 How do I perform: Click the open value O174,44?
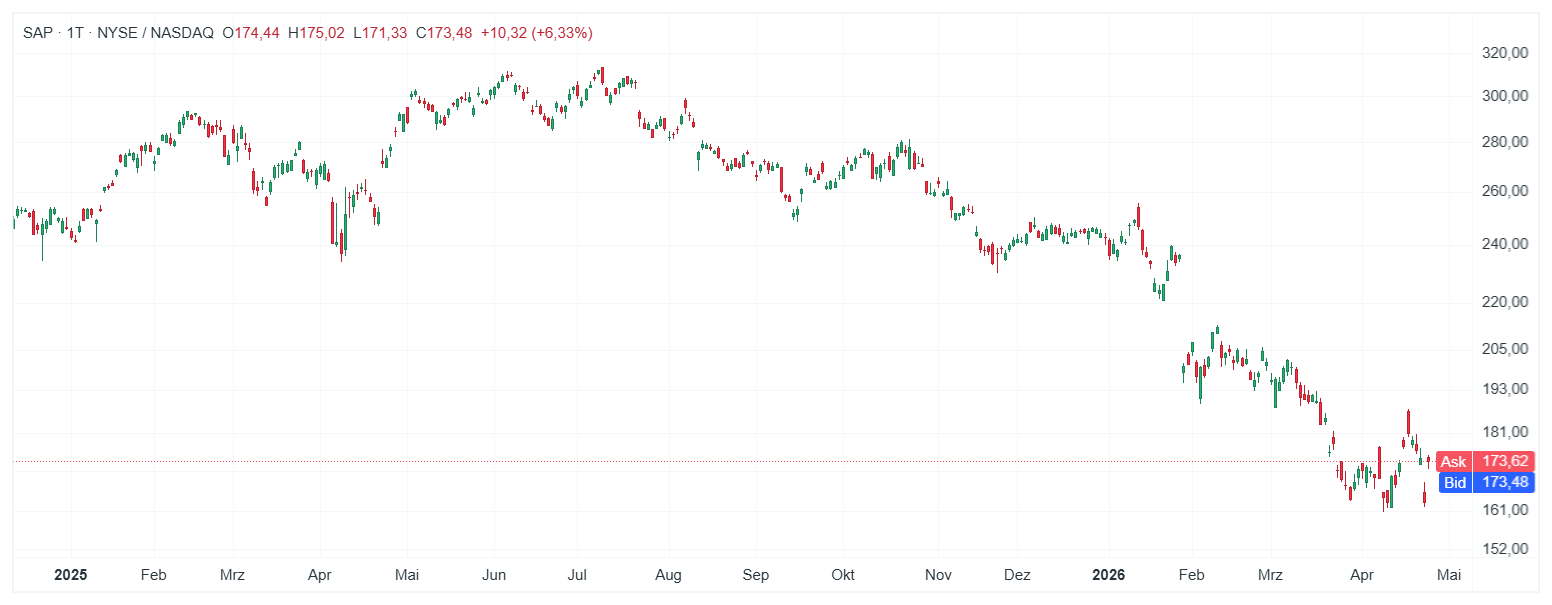(x=250, y=33)
